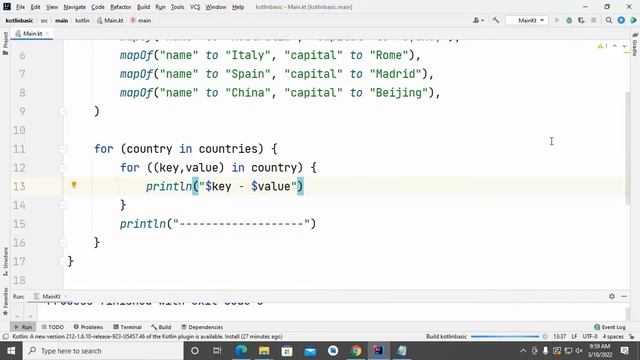640x360 pixels.
Task: Open the Gradle side panel
Action: tap(635, 44)
